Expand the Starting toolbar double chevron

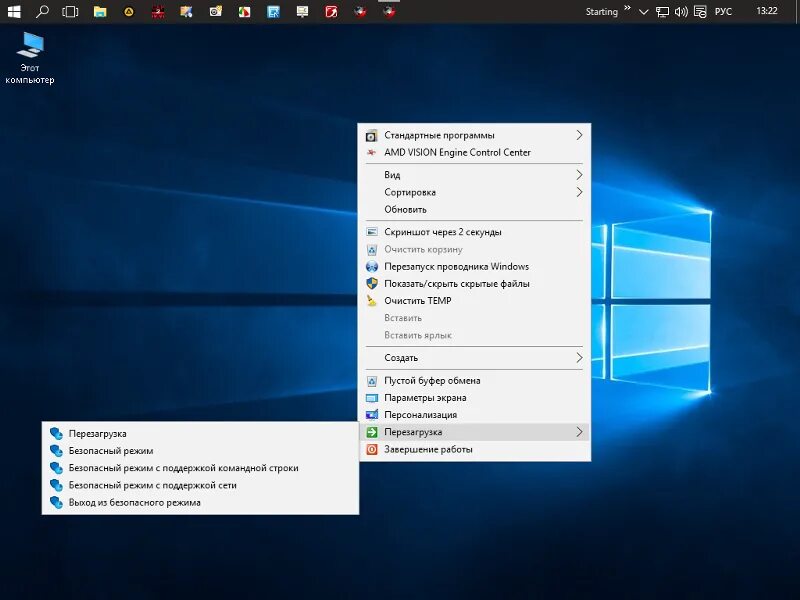pos(627,8)
